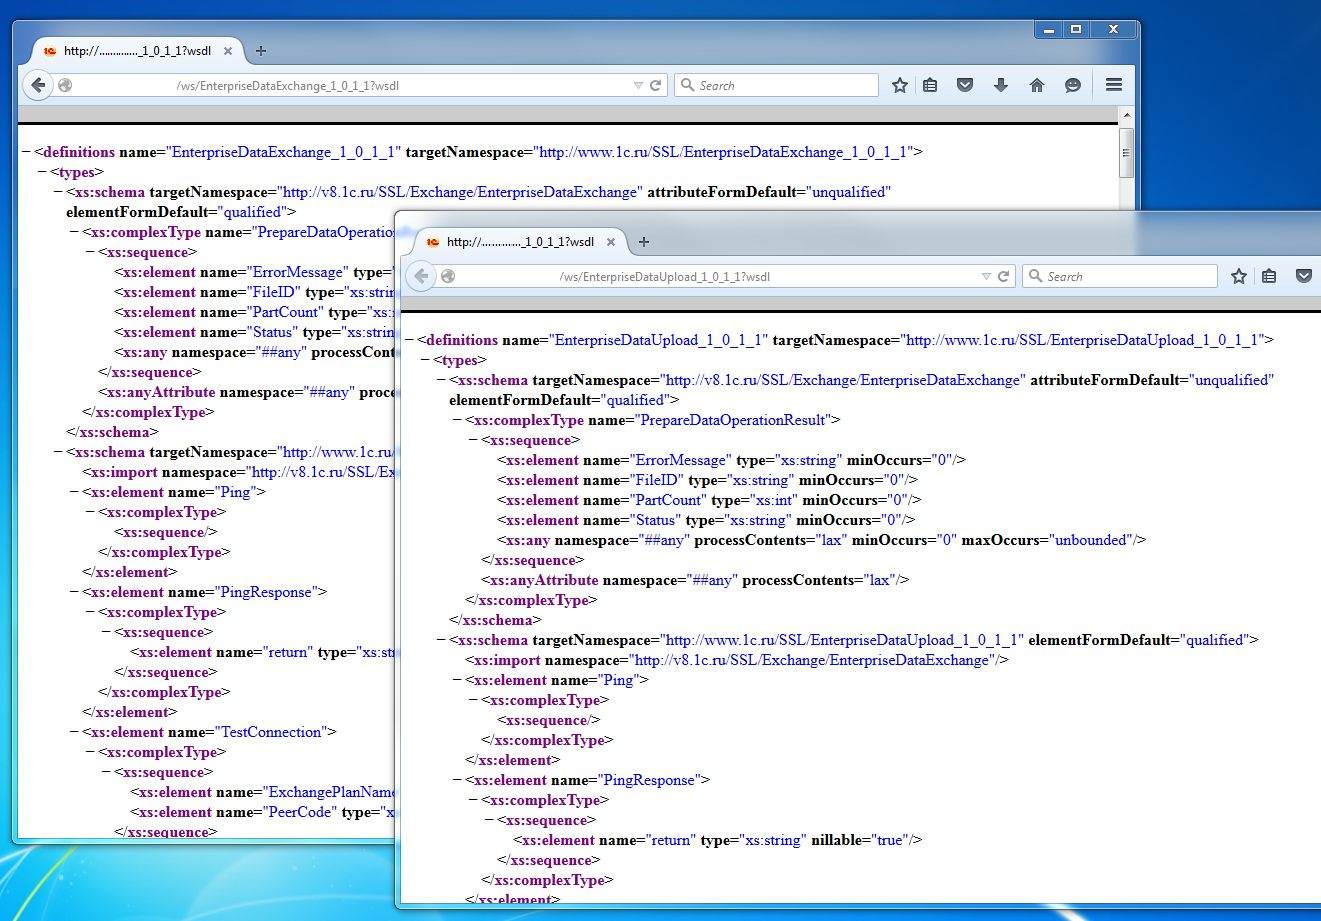Open the Downloads arrow in the rear window
The height and width of the screenshot is (921, 1321).
tap(1001, 85)
